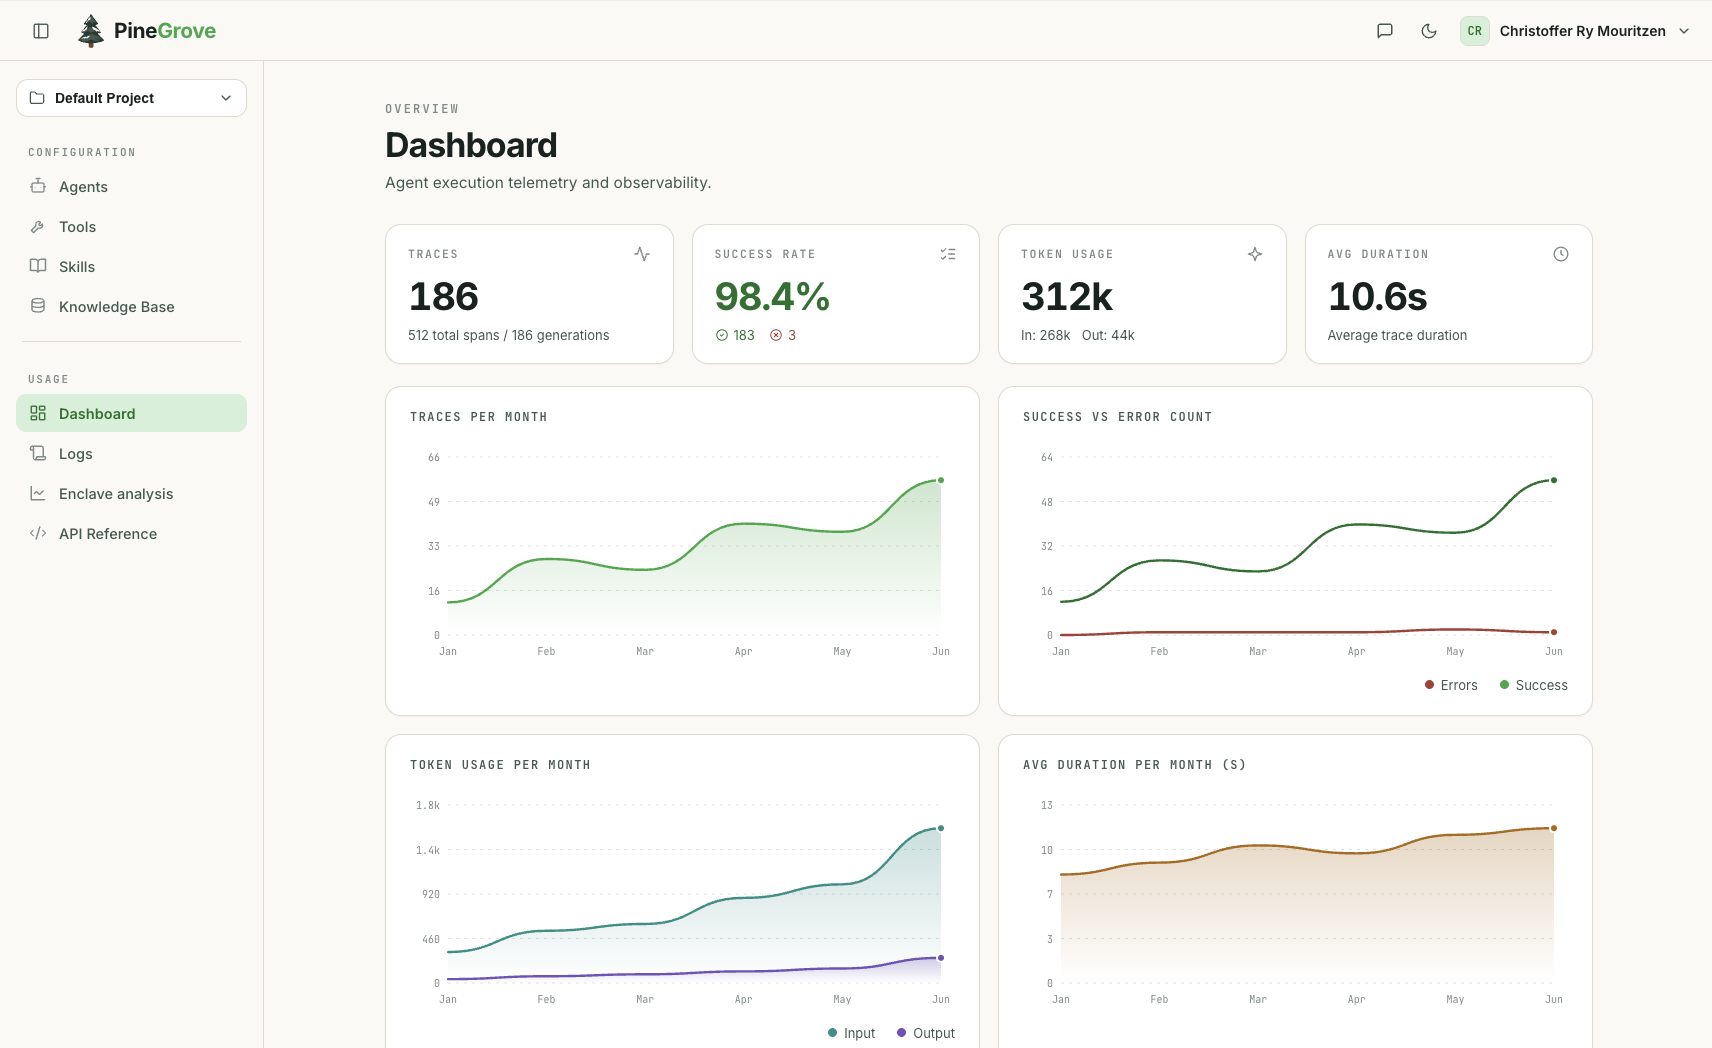The width and height of the screenshot is (1712, 1048).
Task: Click the scroll icon next to Logs
Action: click(38, 453)
